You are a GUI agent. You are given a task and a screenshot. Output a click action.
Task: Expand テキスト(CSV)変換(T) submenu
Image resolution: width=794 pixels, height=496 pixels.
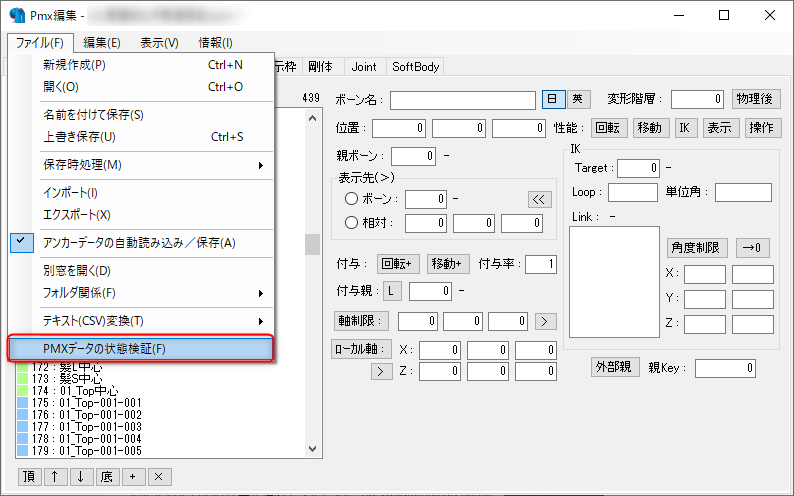tap(156, 321)
